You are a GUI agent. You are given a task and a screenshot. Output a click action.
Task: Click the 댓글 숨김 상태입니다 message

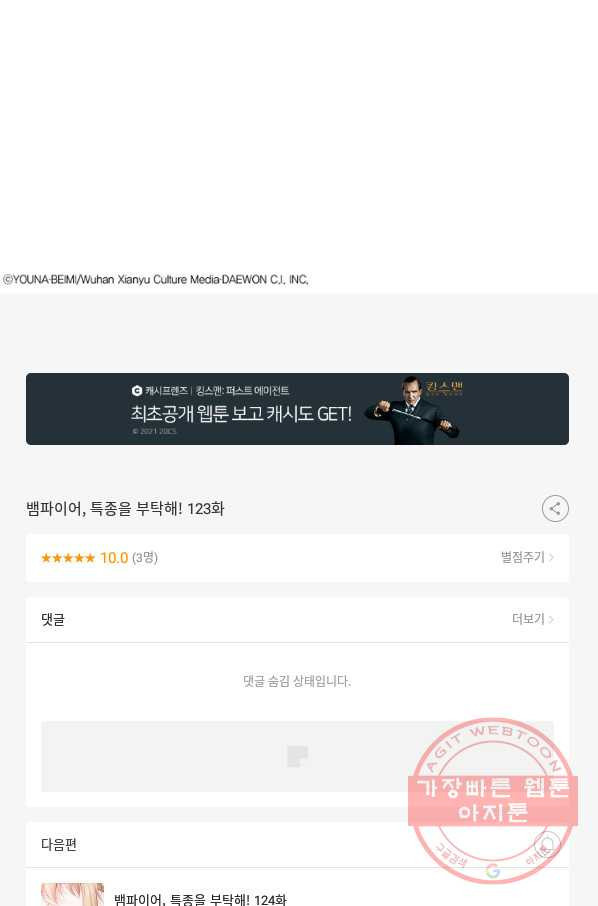click(297, 681)
